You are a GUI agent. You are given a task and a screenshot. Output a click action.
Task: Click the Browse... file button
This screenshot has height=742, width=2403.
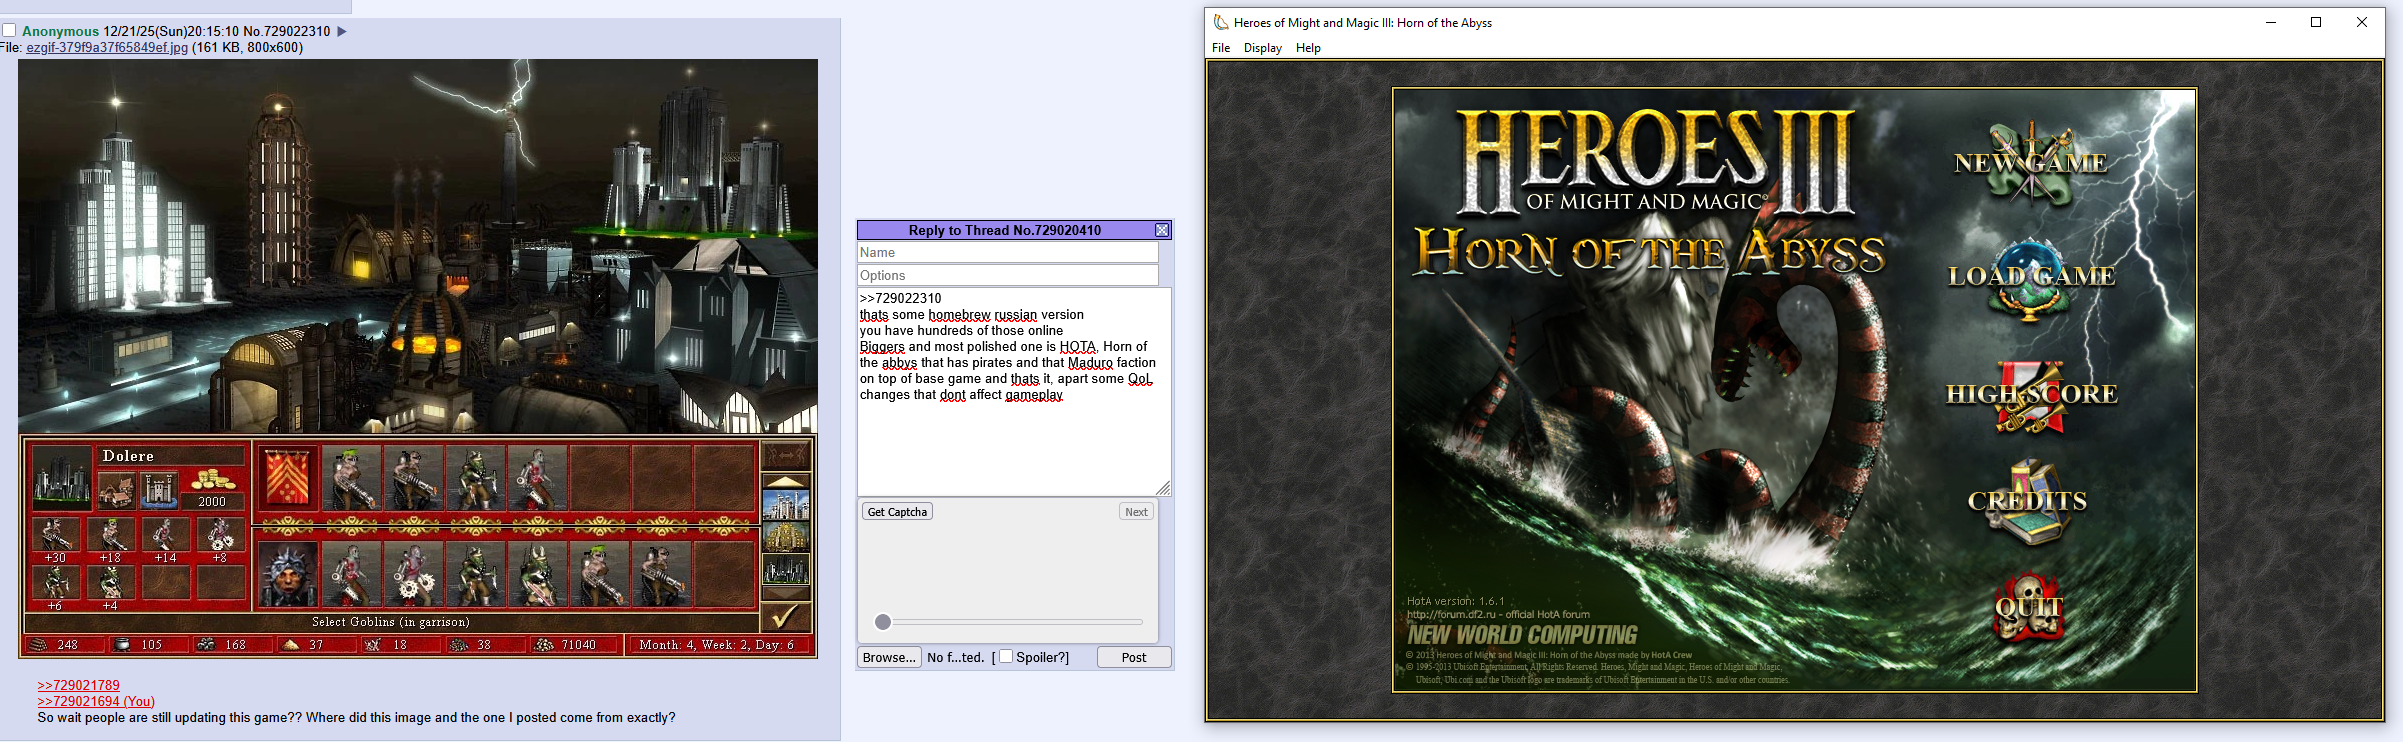point(889,657)
